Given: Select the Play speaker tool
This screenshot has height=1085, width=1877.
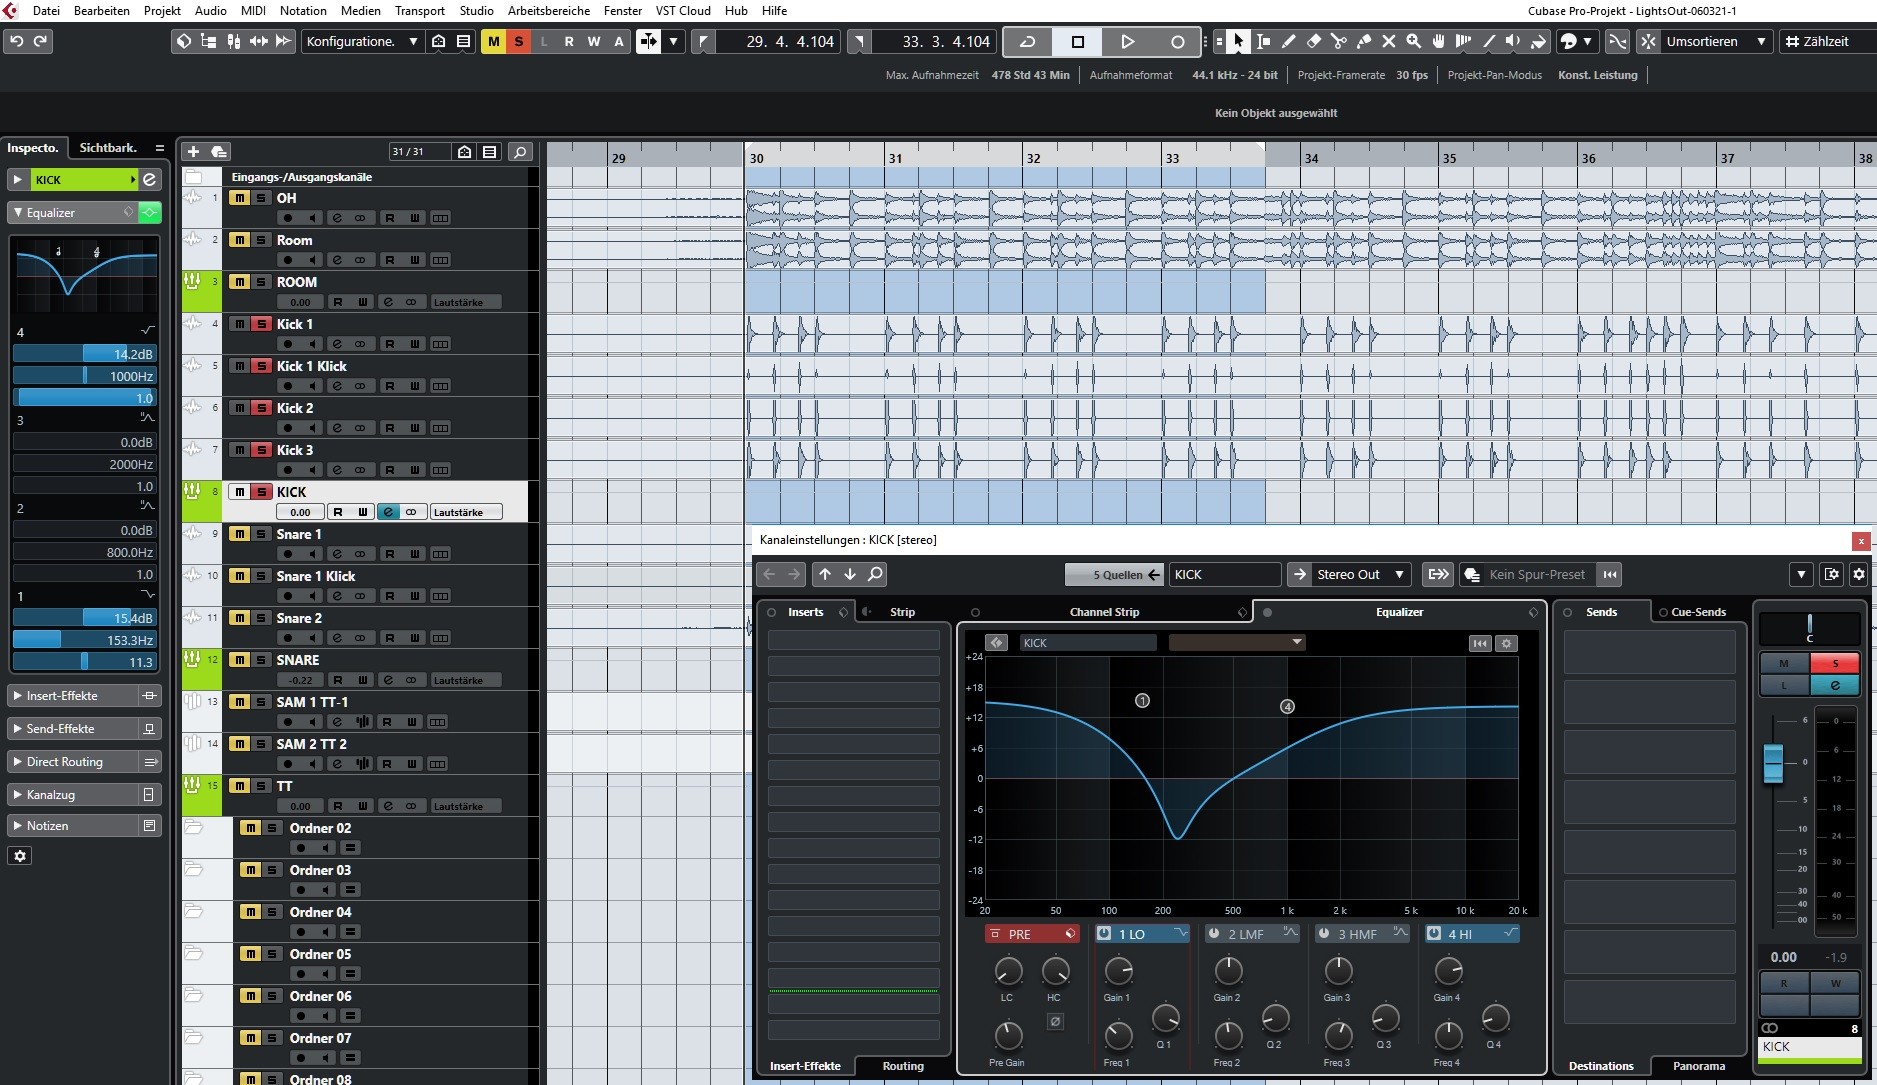Looking at the screenshot, I should tap(1514, 41).
